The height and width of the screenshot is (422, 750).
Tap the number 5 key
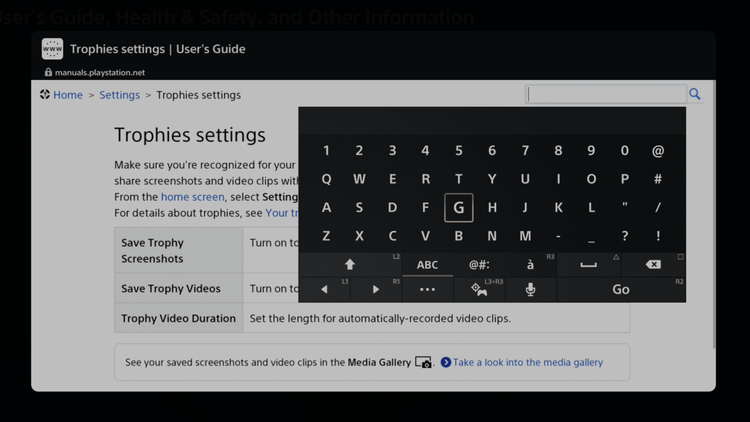click(x=459, y=151)
